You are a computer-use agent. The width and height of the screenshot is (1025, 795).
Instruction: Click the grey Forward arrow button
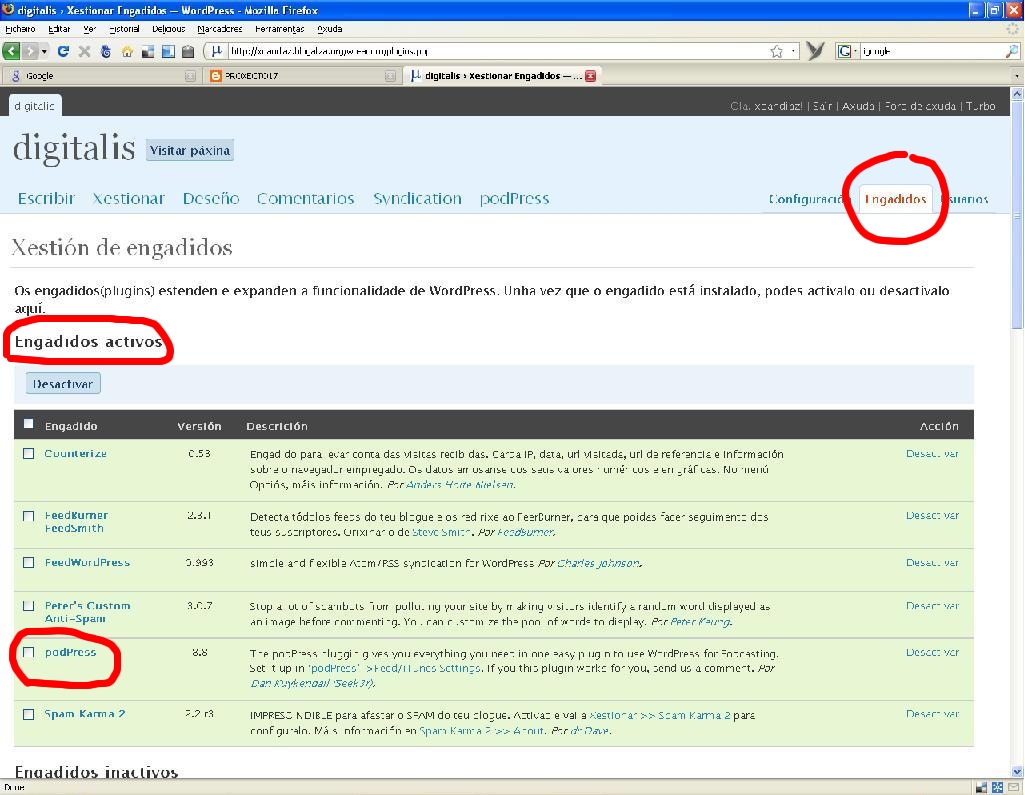30,51
